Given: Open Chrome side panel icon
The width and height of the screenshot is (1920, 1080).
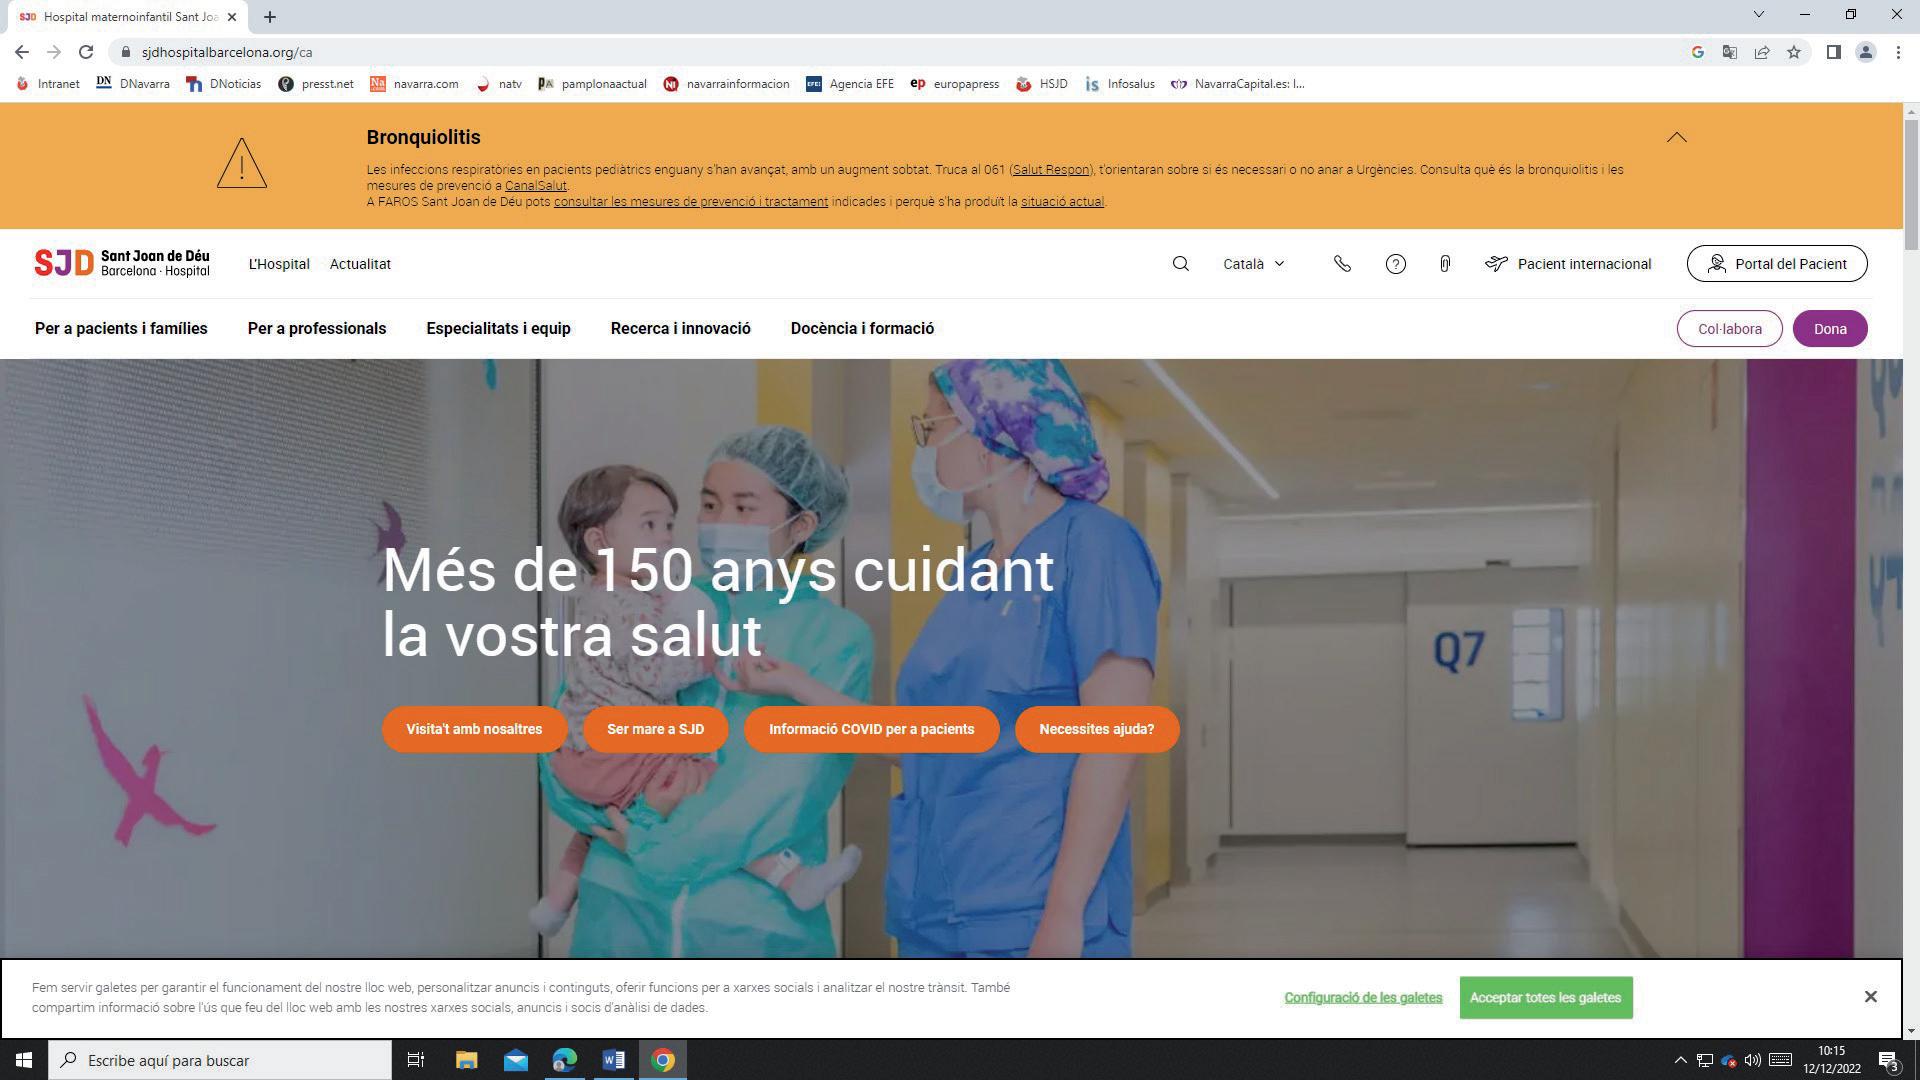Looking at the screenshot, I should pos(1833,52).
